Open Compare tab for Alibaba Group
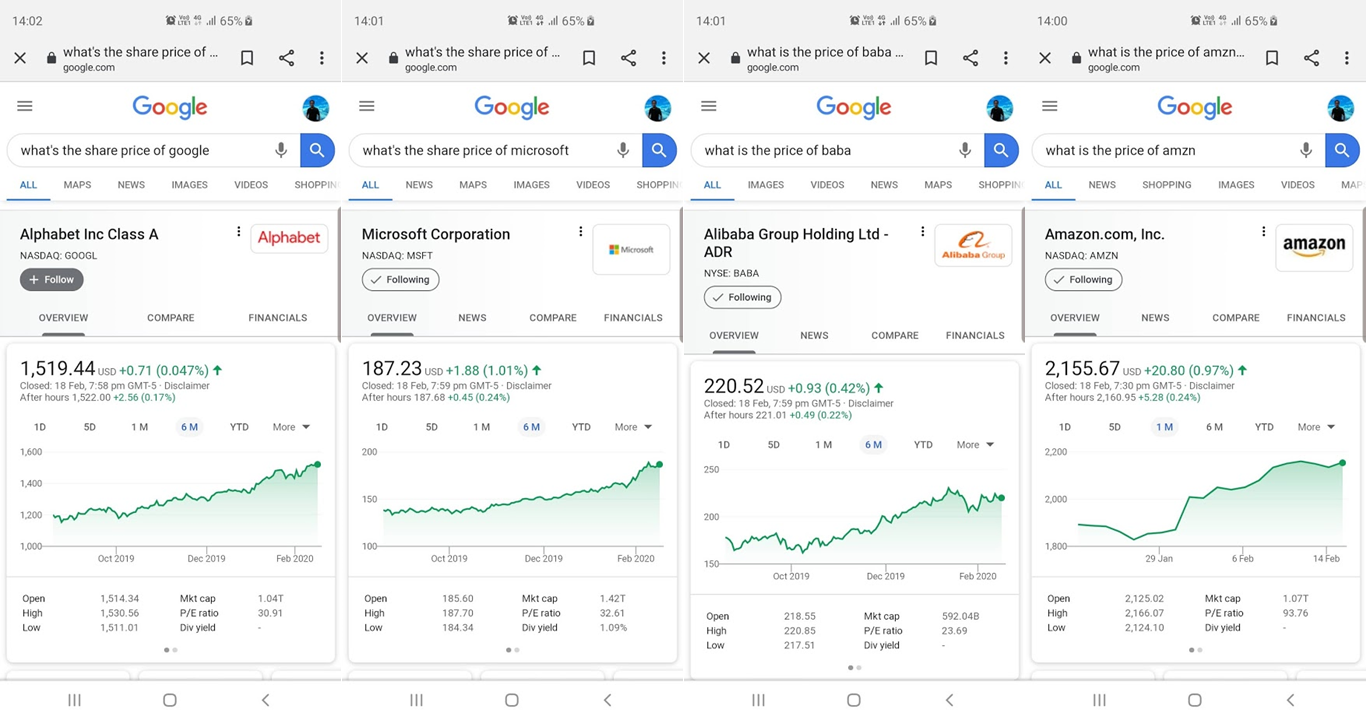The height and width of the screenshot is (720, 1366). coord(894,336)
